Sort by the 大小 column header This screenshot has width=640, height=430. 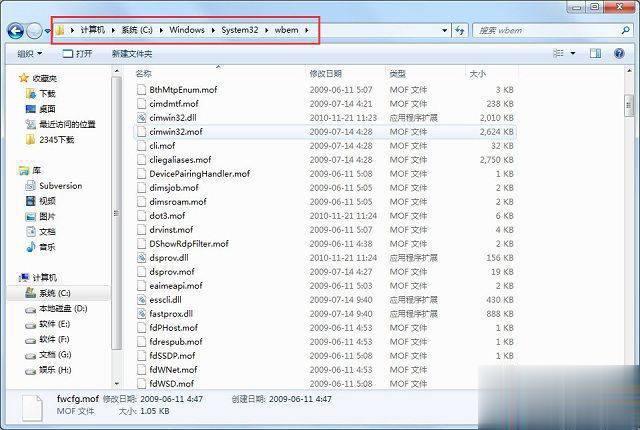pyautogui.click(x=477, y=73)
